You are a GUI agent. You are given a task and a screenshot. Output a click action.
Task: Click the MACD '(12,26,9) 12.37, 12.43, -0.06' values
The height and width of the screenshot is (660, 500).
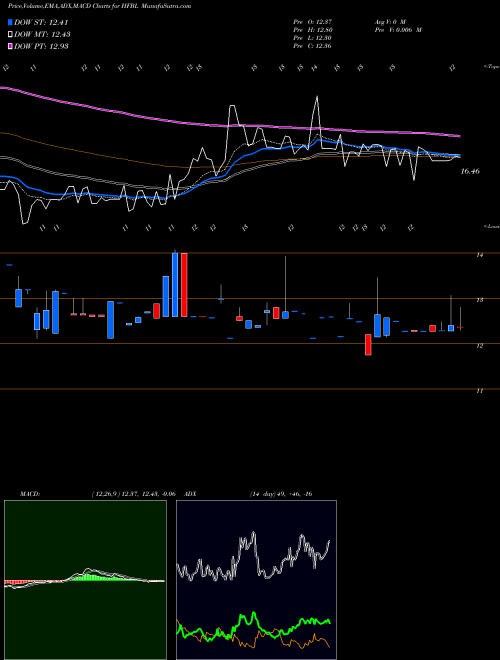pyautogui.click(x=133, y=494)
